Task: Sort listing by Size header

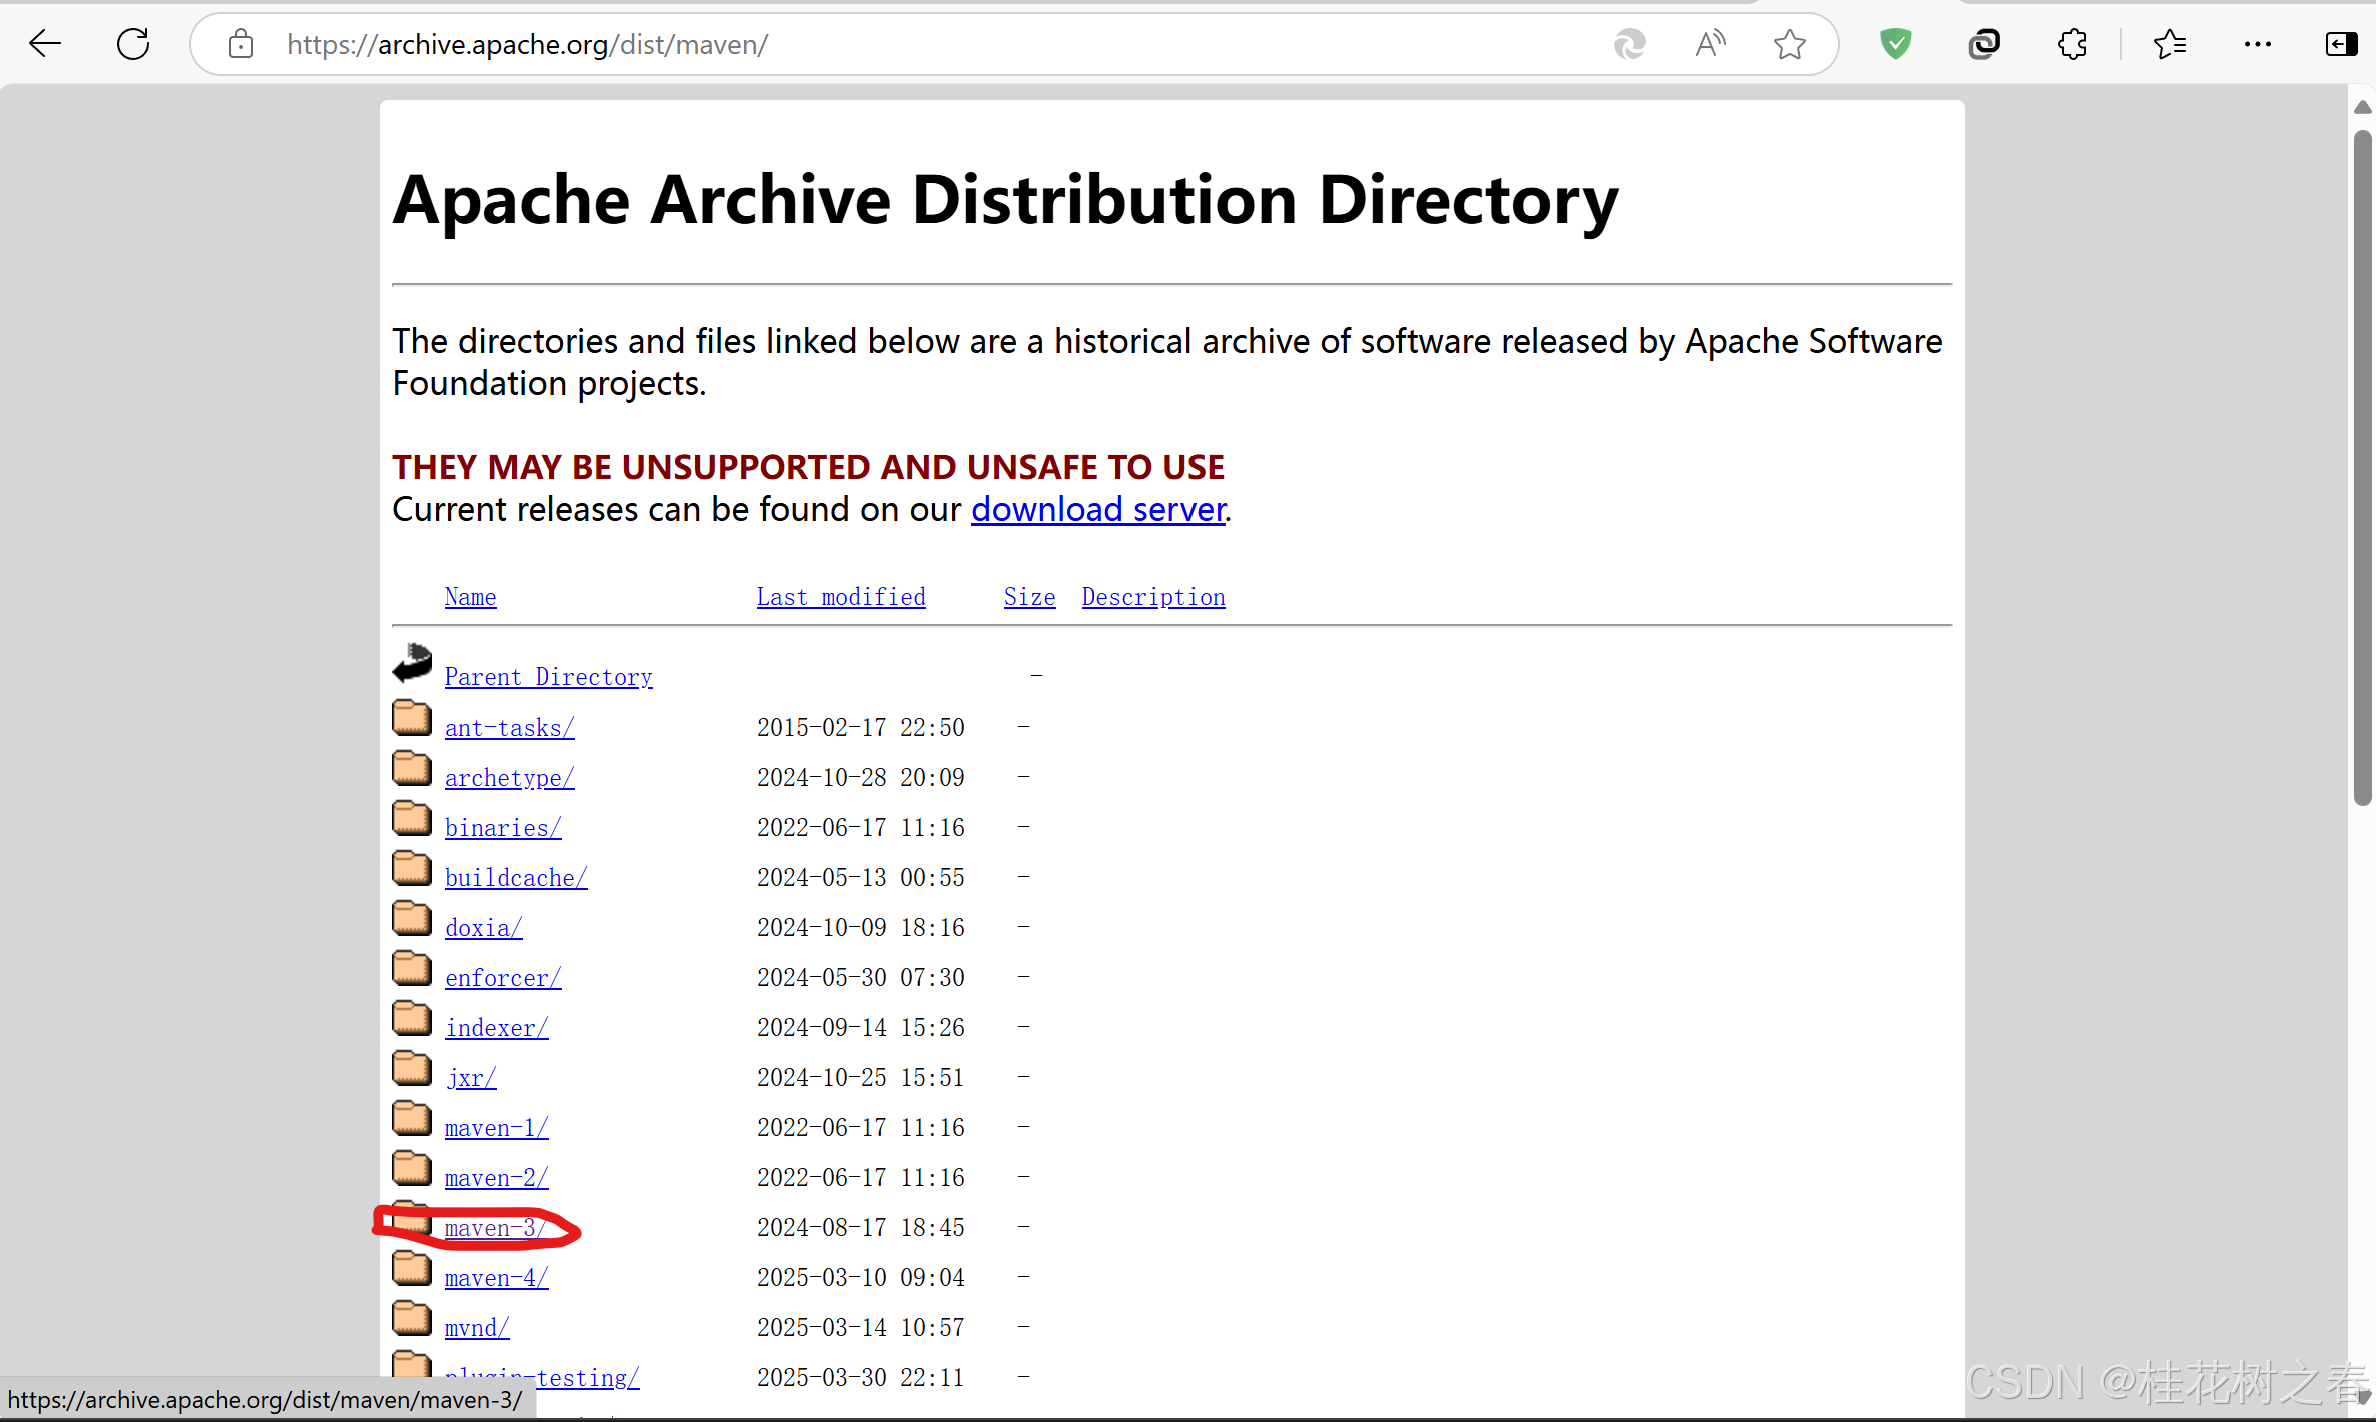Action: [1029, 597]
